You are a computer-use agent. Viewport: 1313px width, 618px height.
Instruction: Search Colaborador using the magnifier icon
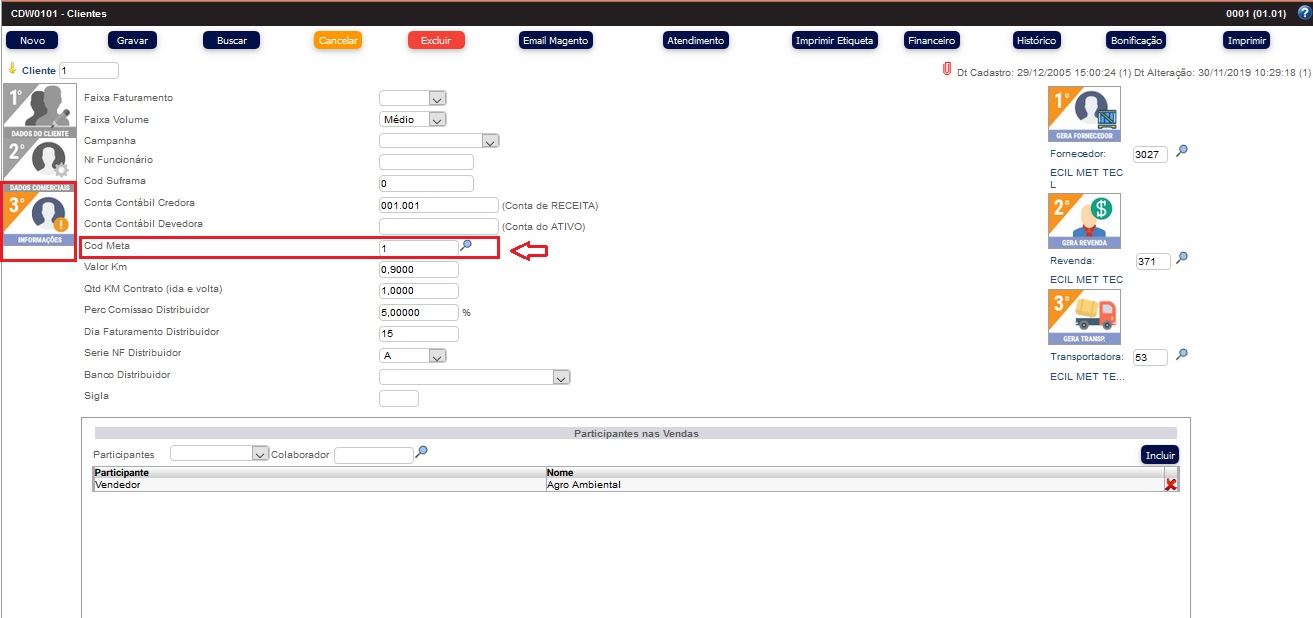coord(421,451)
